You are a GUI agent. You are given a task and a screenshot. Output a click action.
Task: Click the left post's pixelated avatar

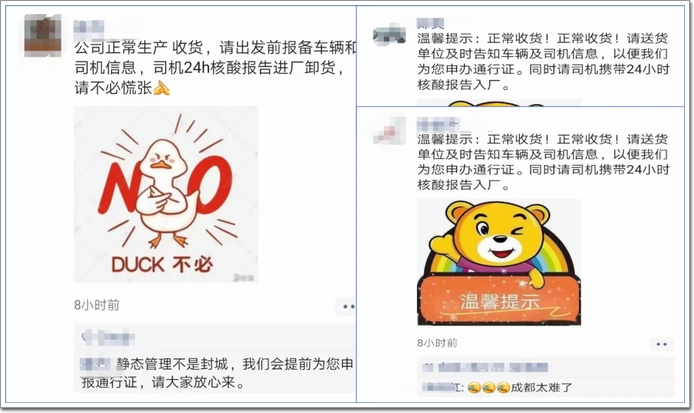[42, 35]
